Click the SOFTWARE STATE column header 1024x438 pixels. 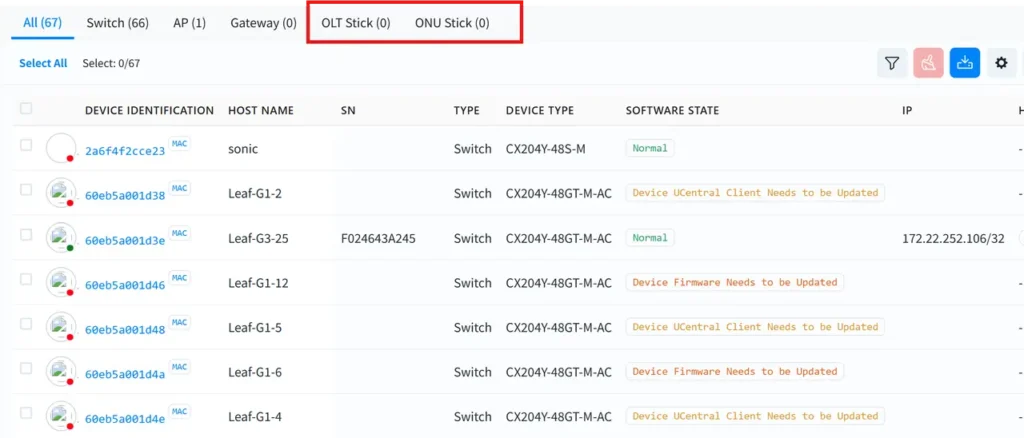[x=672, y=110]
